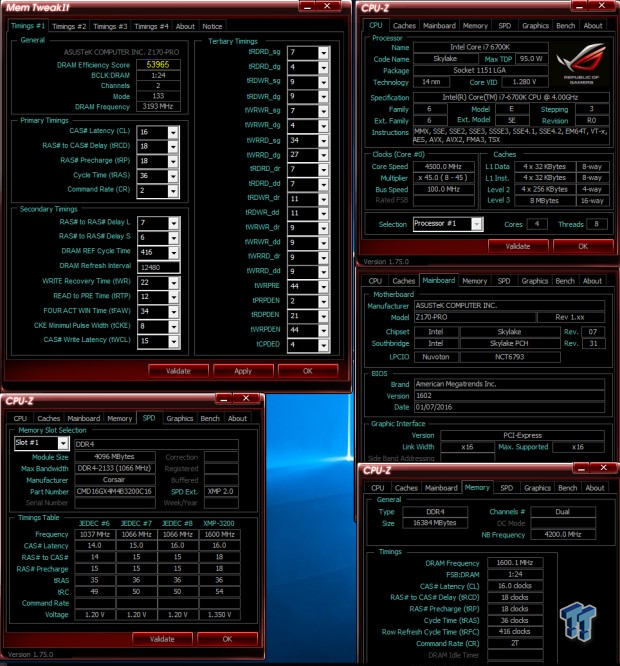Open tWRRD_sg dropdown showing 34

pyautogui.click(x=324, y=141)
